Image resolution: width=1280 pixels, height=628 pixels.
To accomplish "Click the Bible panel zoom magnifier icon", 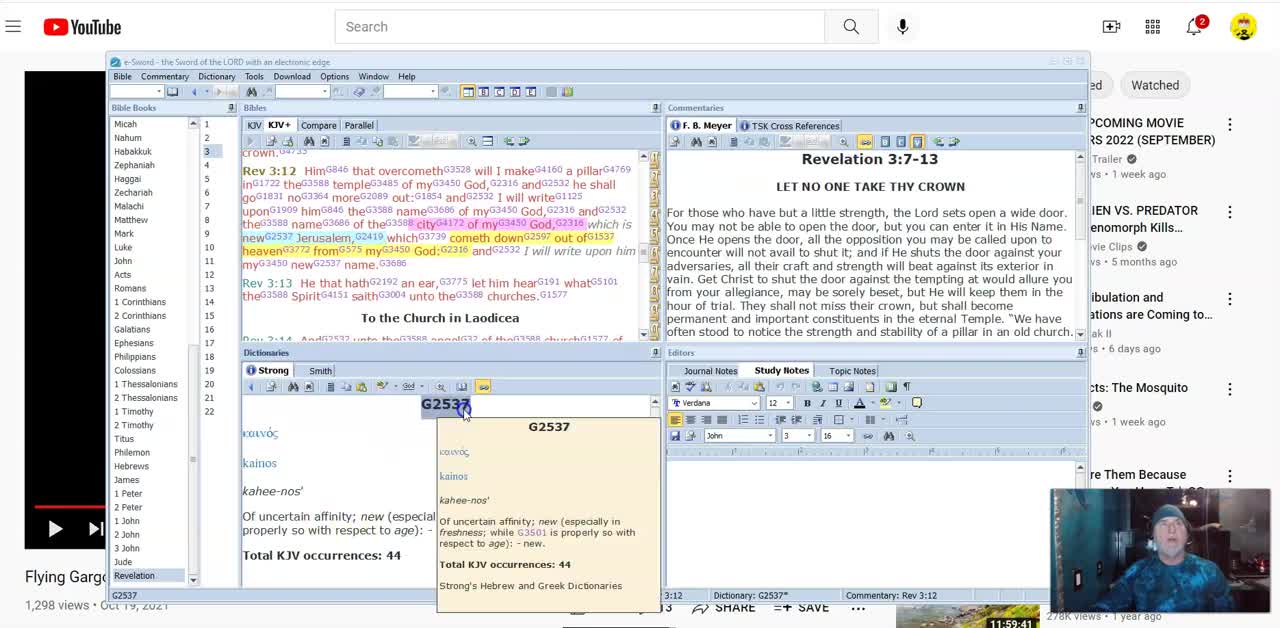I will point(471,141).
